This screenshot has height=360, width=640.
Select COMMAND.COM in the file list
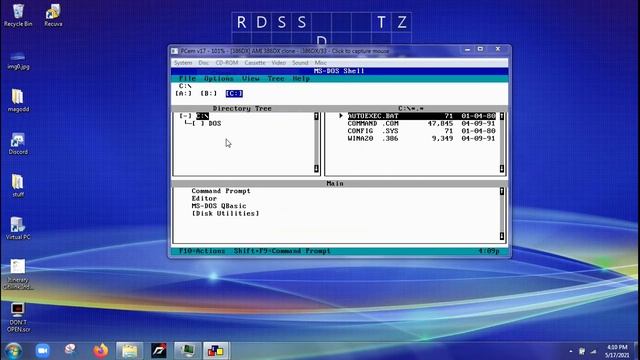coord(422,123)
